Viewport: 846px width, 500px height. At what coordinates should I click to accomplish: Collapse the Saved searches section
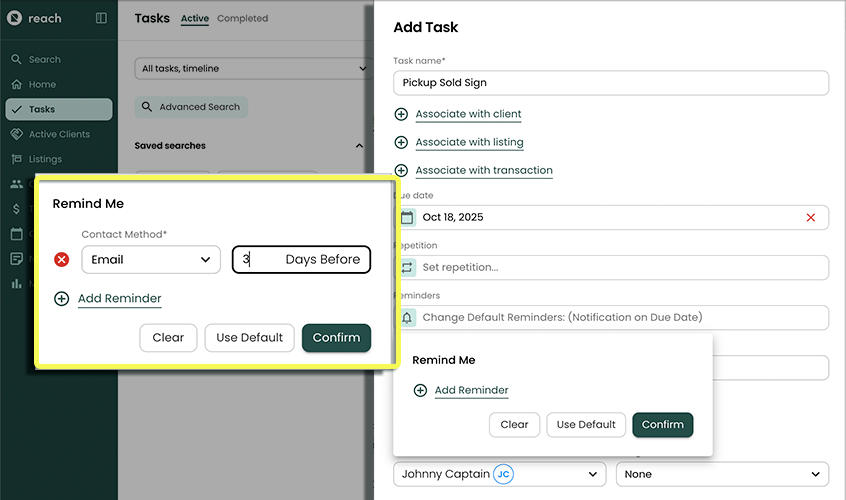359,146
